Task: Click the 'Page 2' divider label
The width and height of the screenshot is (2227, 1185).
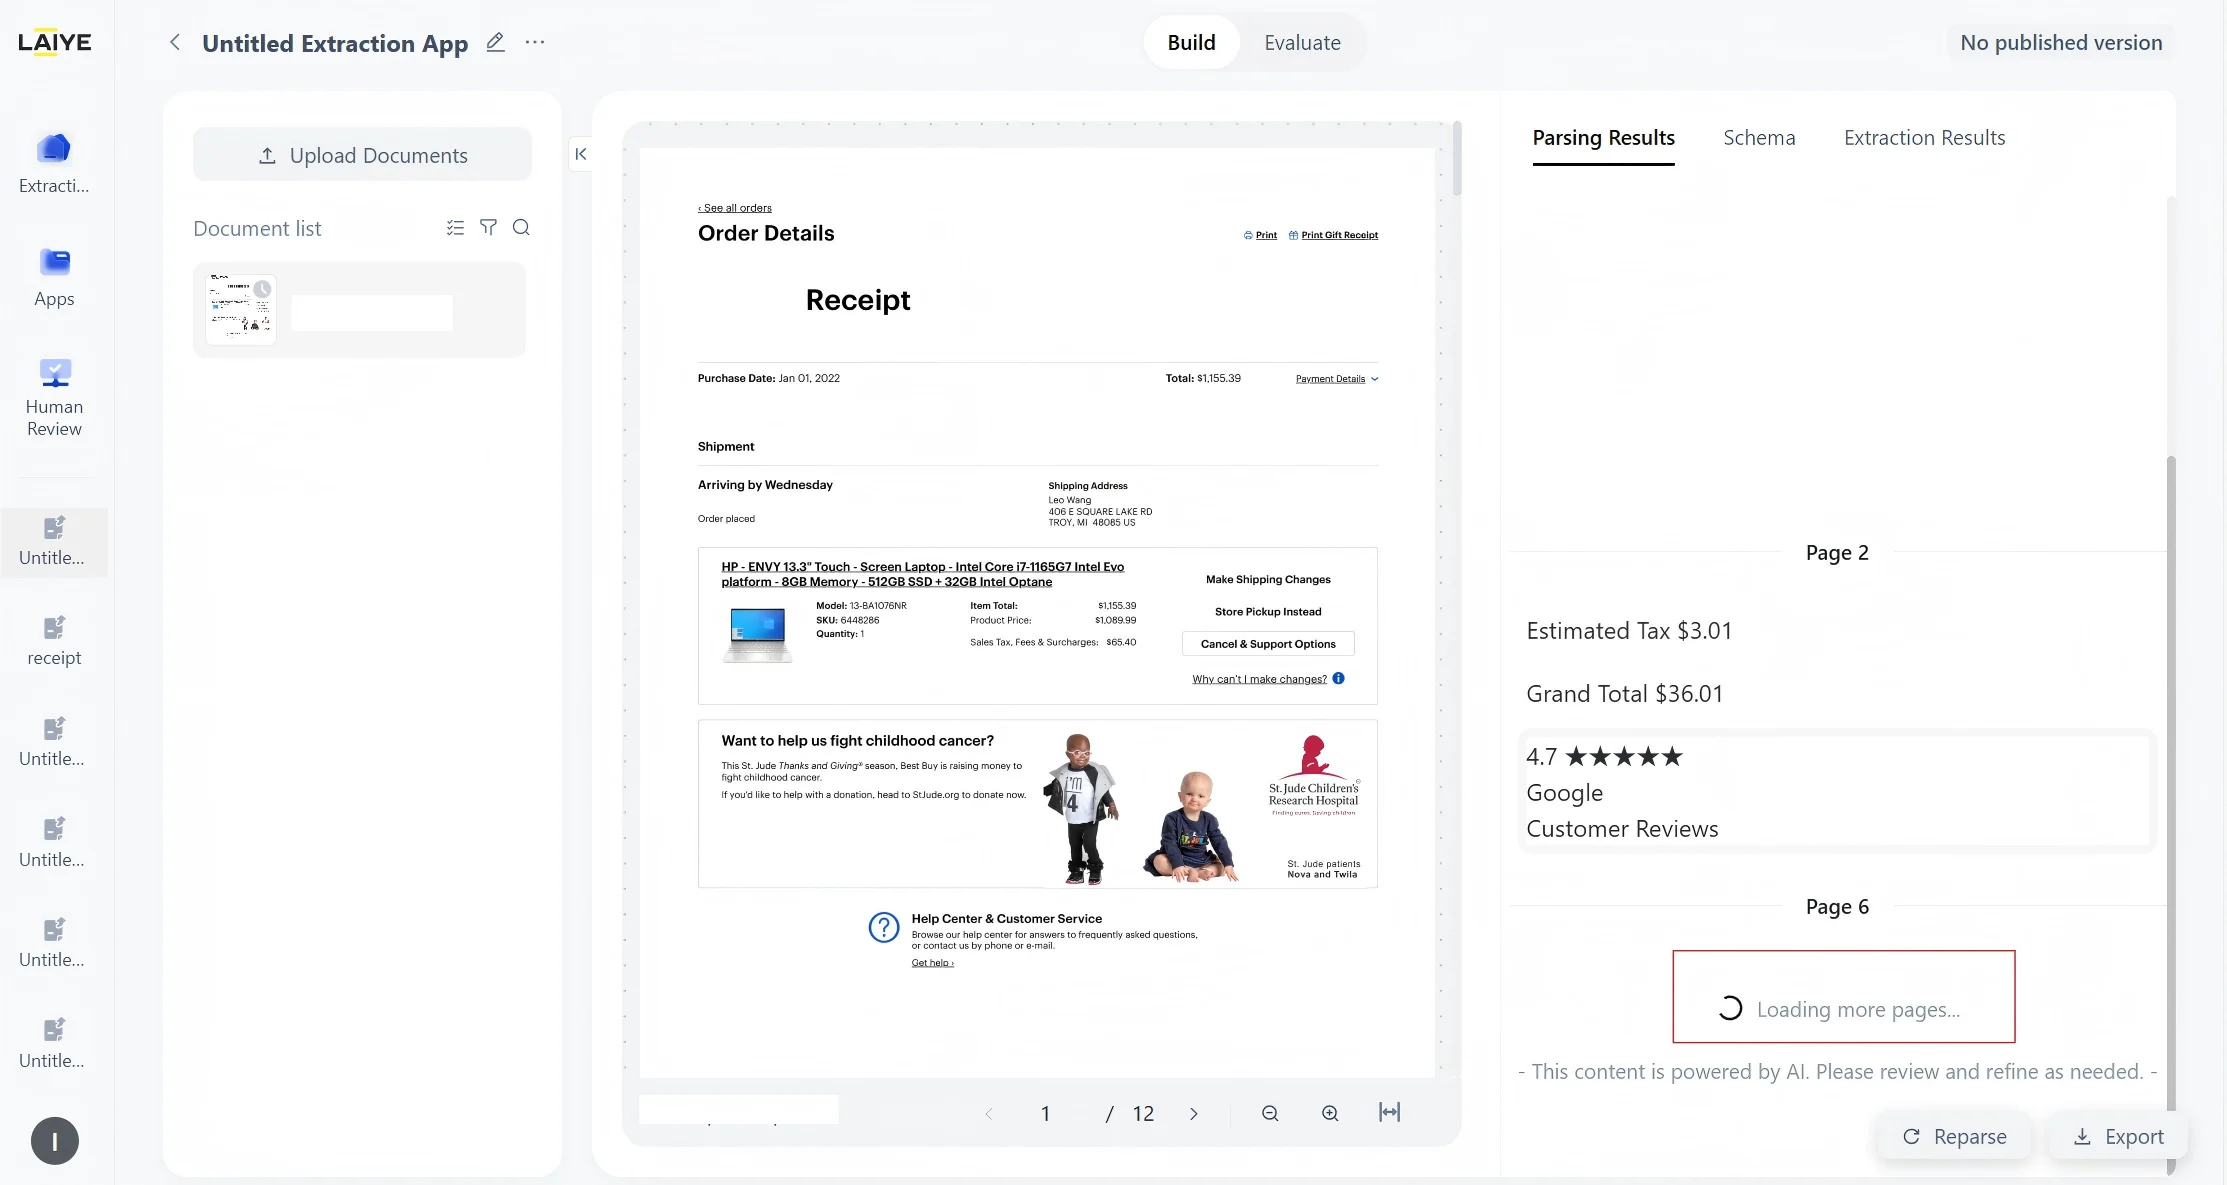Action: pos(1837,553)
